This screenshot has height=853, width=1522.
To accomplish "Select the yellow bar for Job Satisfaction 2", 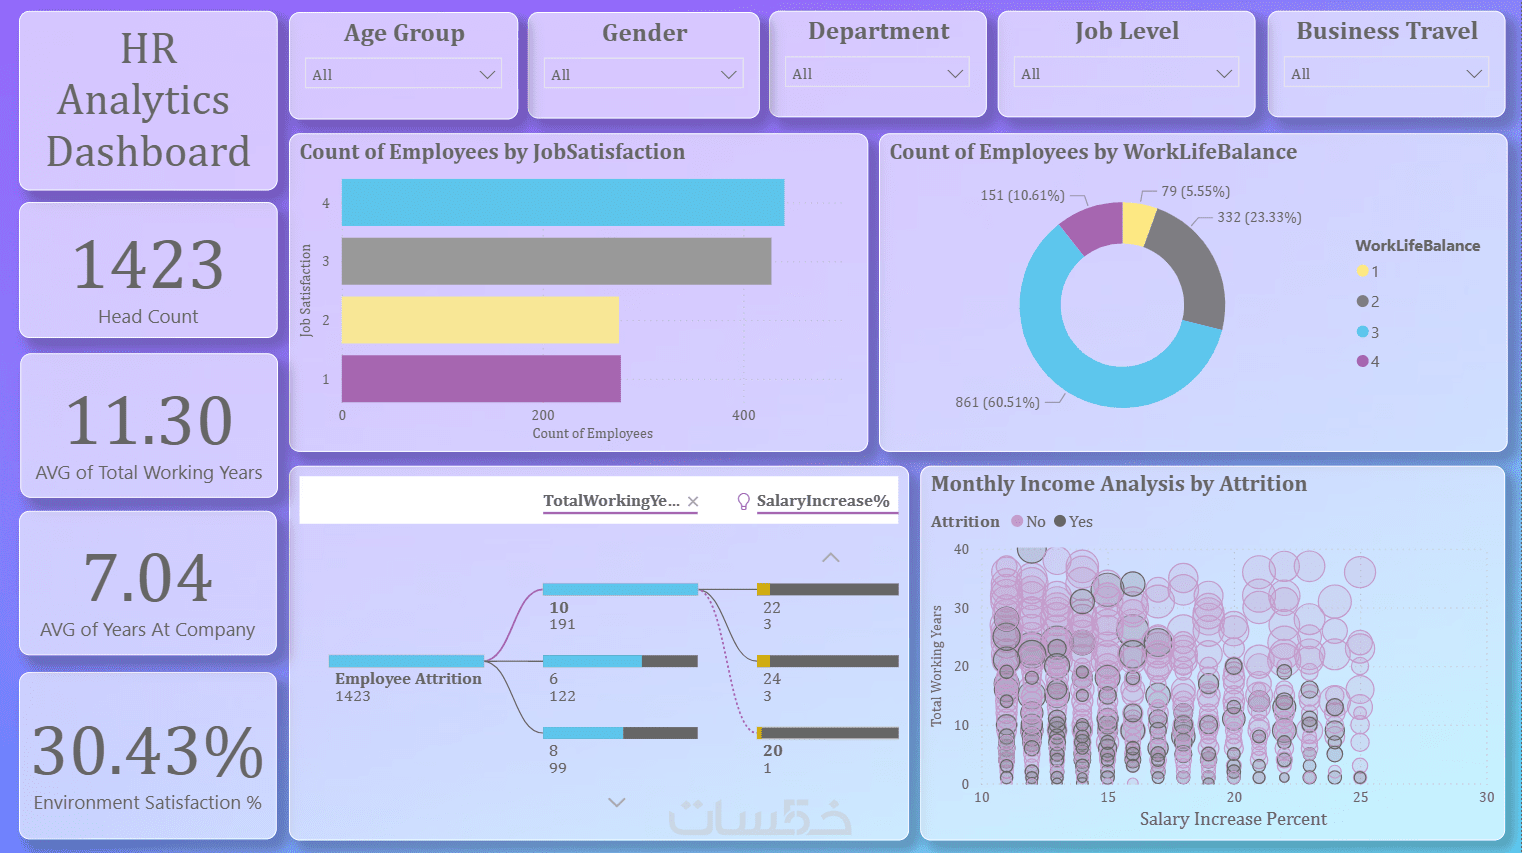I will coord(480,320).
